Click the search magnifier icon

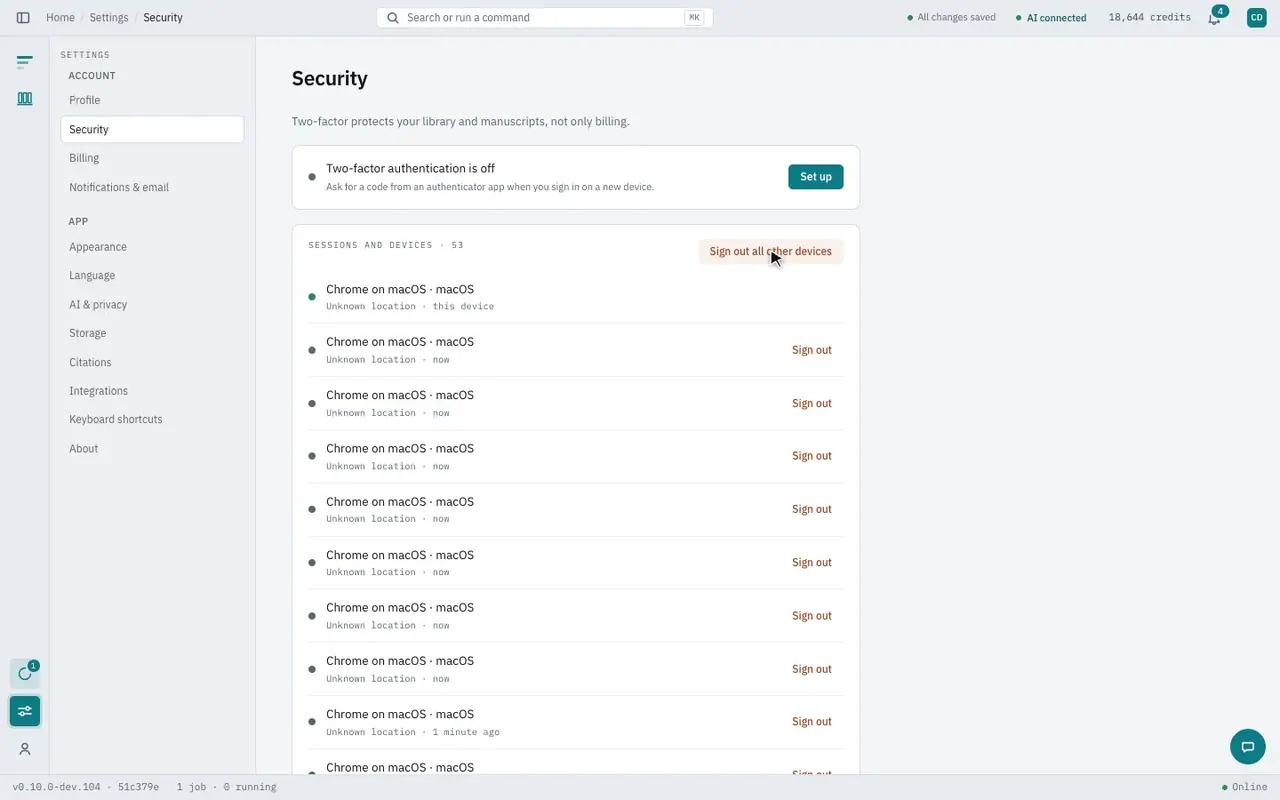[x=393, y=18]
